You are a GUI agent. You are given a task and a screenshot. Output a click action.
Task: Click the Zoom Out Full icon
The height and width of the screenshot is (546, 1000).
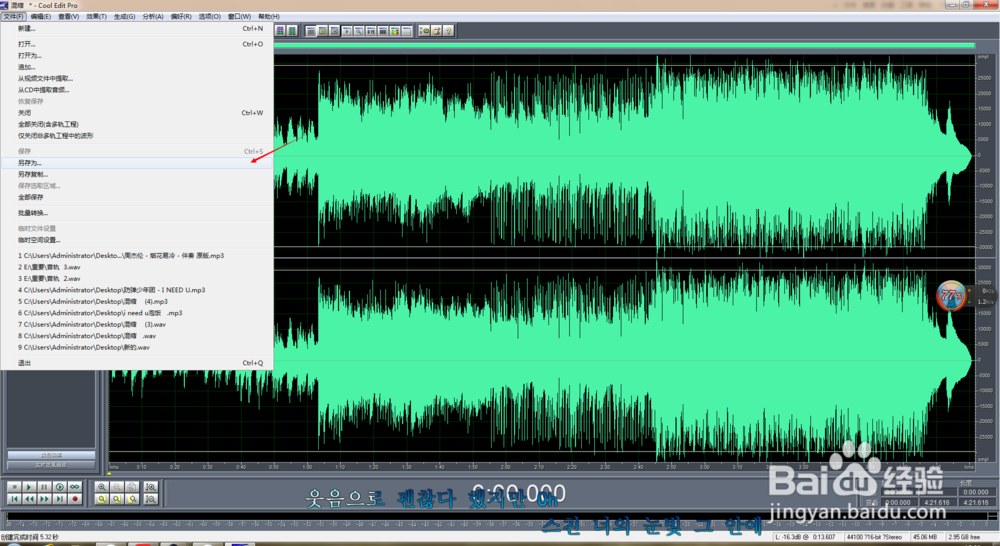click(132, 487)
